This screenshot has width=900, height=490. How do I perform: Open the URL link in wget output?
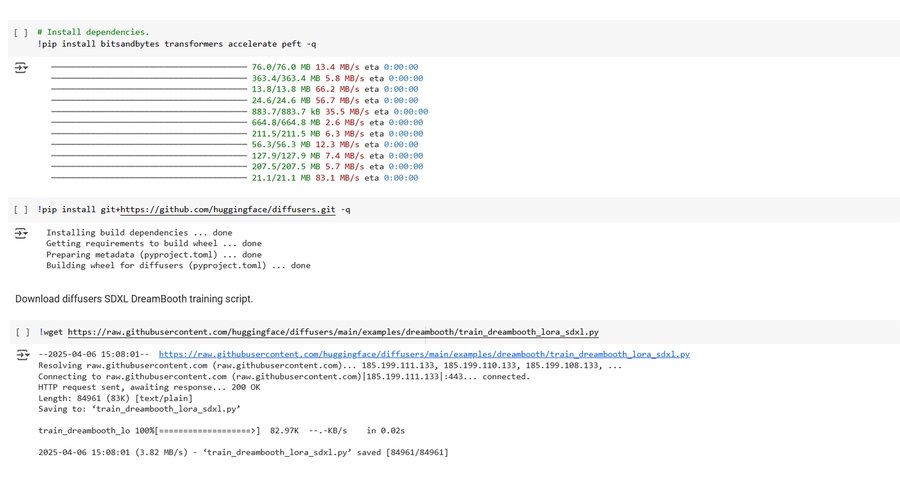pos(424,354)
